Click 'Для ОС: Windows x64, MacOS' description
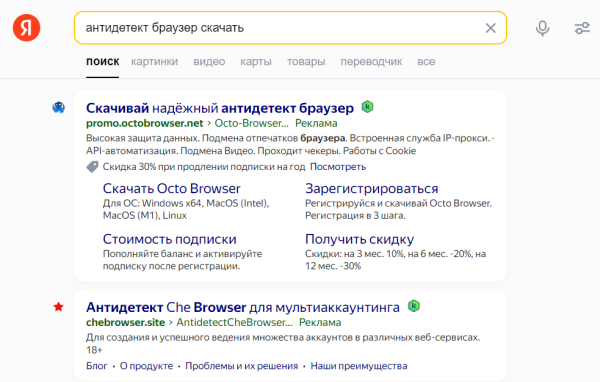600x382 pixels. (x=186, y=209)
